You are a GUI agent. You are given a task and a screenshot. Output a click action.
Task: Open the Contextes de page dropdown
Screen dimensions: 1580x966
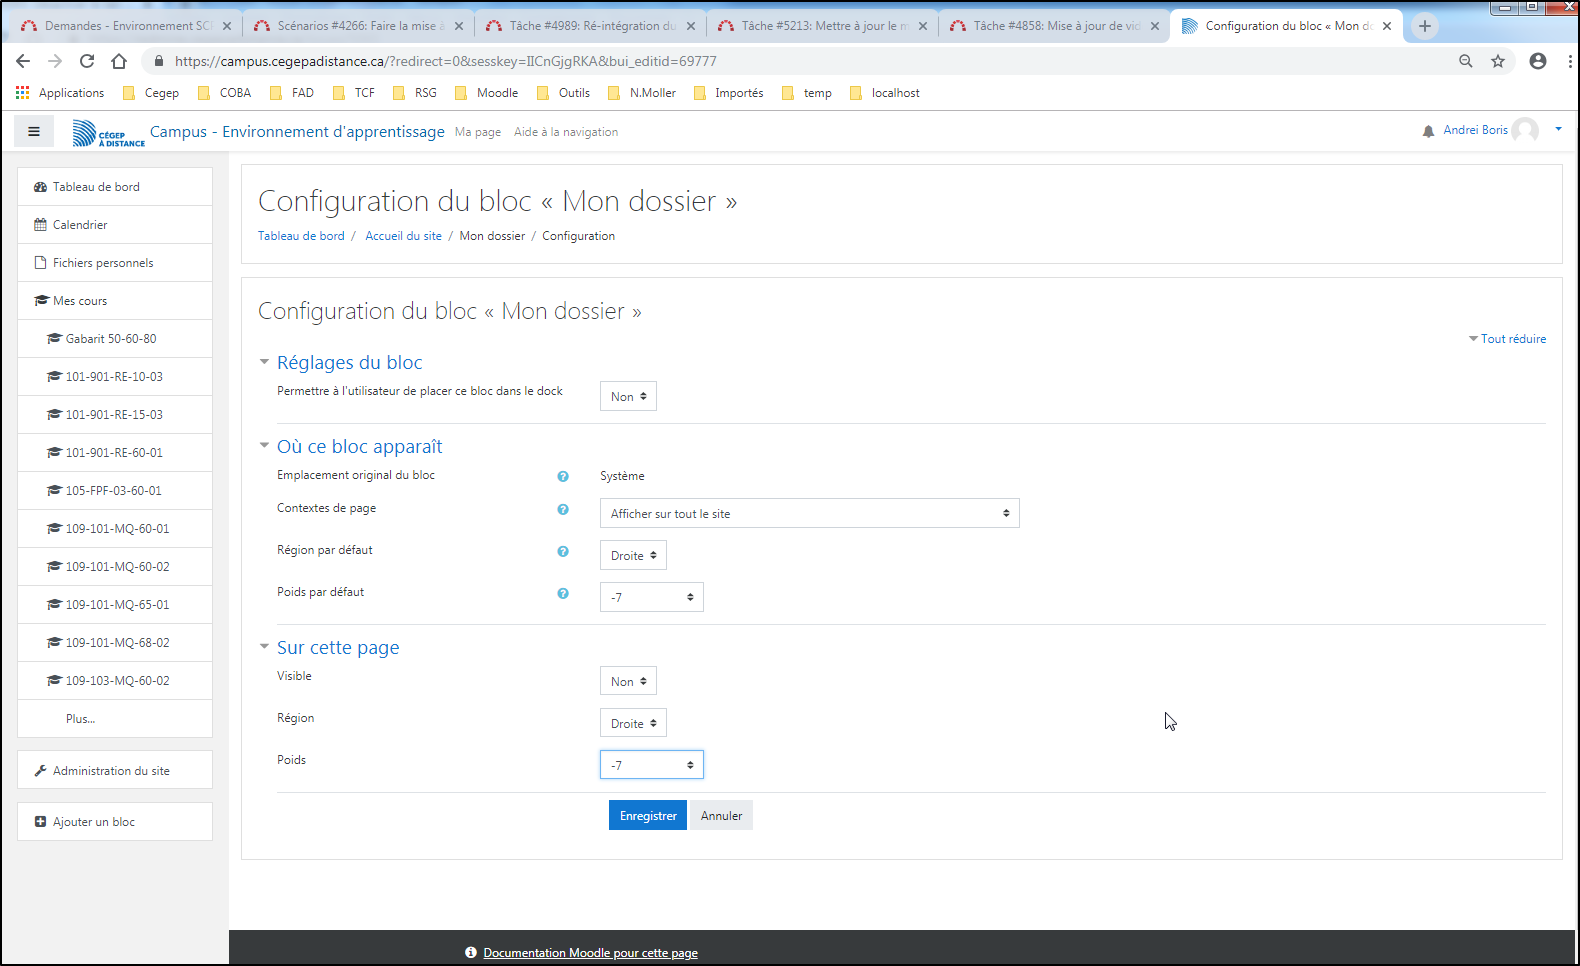coord(809,513)
